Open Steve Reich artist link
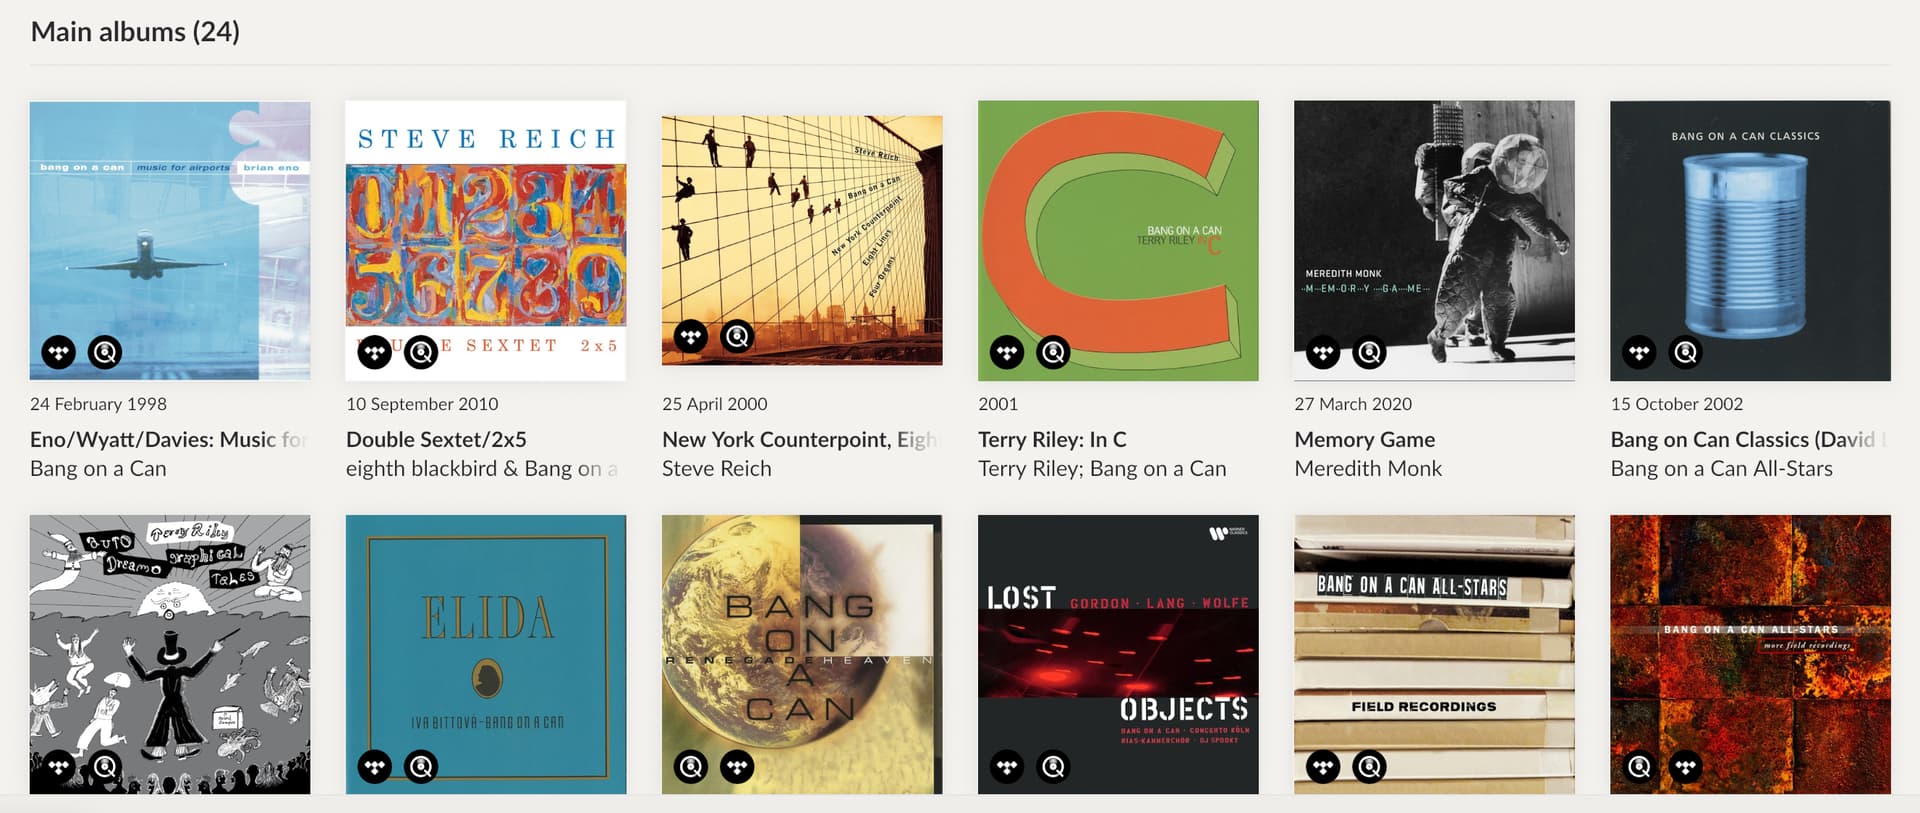Image resolution: width=1920 pixels, height=813 pixels. [x=716, y=468]
